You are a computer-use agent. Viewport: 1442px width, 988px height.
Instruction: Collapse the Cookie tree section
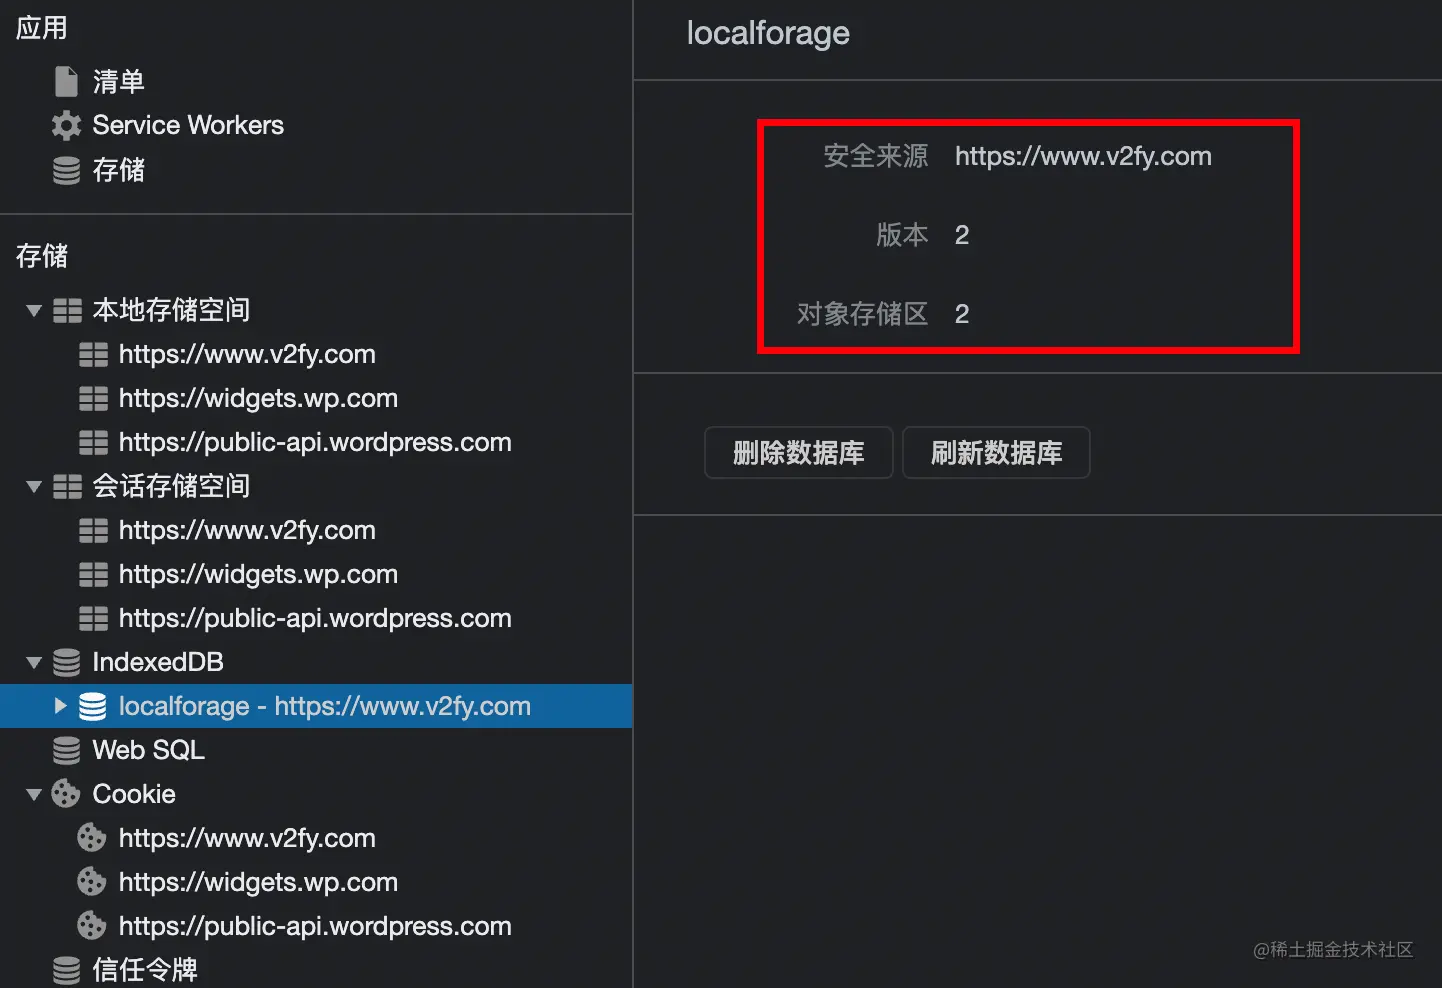33,793
